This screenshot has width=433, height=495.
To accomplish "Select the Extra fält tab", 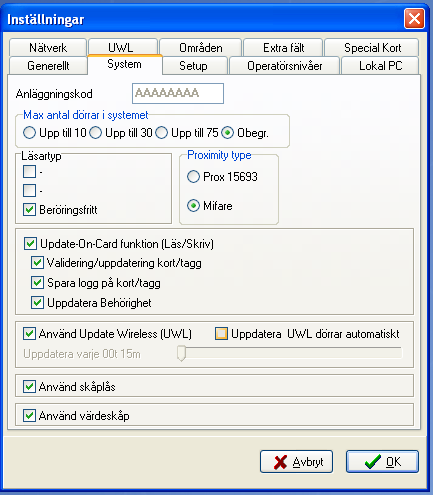I will (x=283, y=48).
